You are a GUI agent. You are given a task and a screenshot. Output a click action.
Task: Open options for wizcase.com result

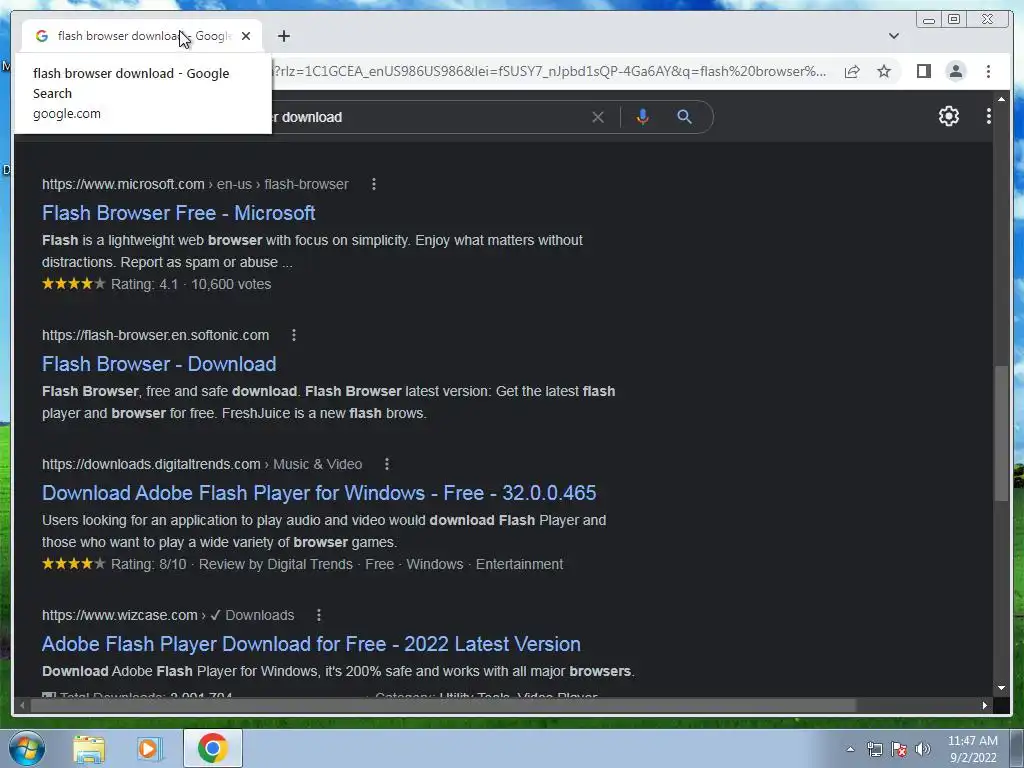319,615
